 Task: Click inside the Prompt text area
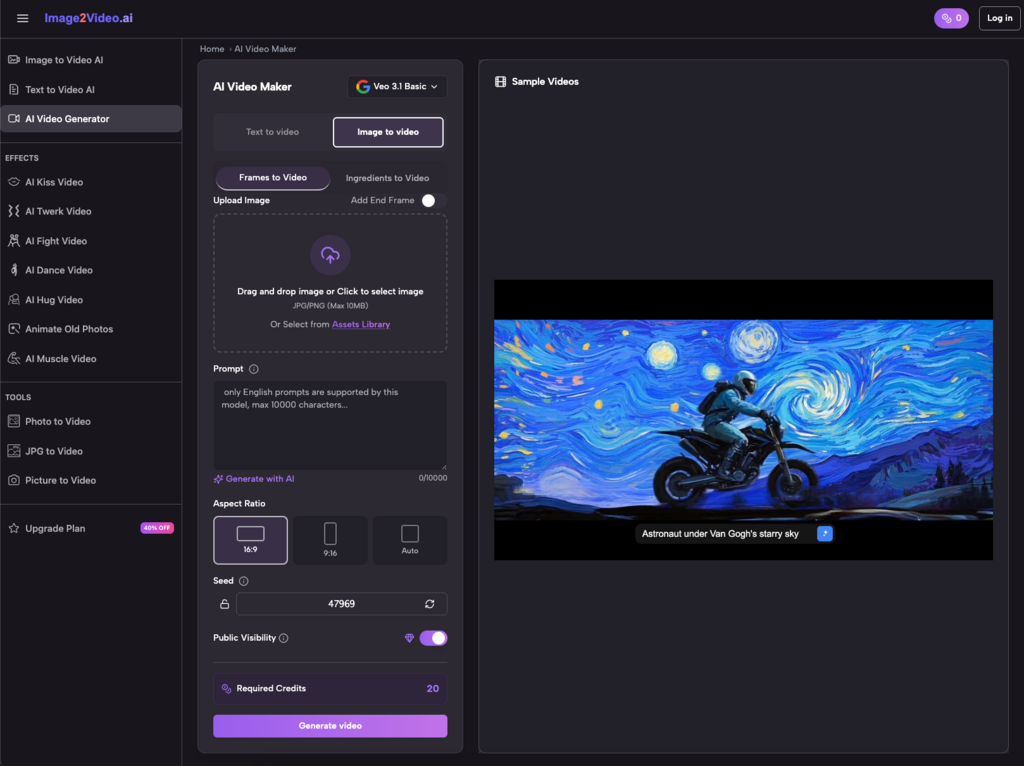click(330, 430)
